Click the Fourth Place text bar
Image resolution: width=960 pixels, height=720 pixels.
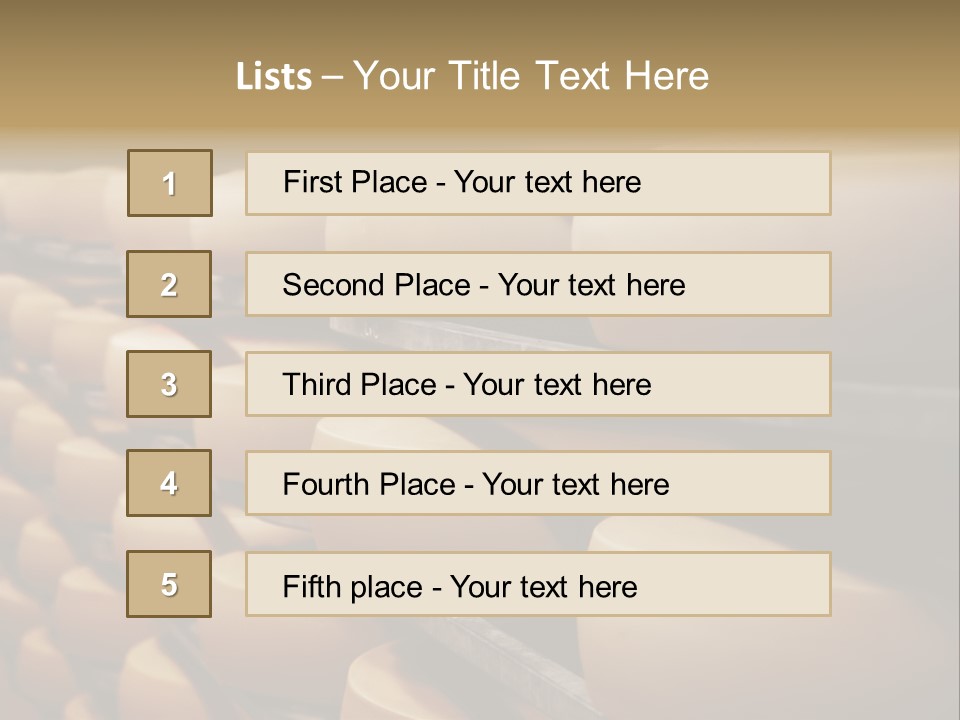(538, 483)
